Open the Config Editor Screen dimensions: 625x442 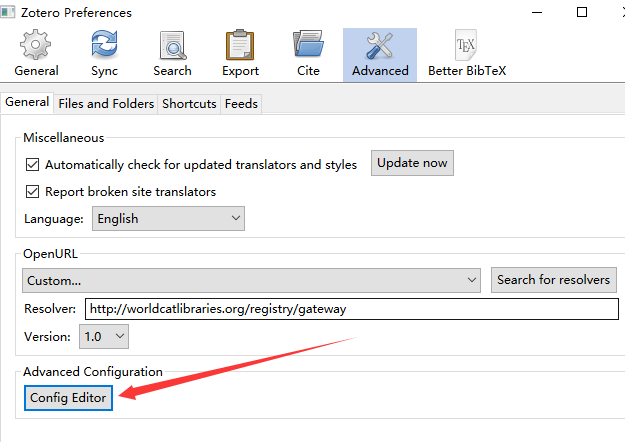tap(68, 398)
